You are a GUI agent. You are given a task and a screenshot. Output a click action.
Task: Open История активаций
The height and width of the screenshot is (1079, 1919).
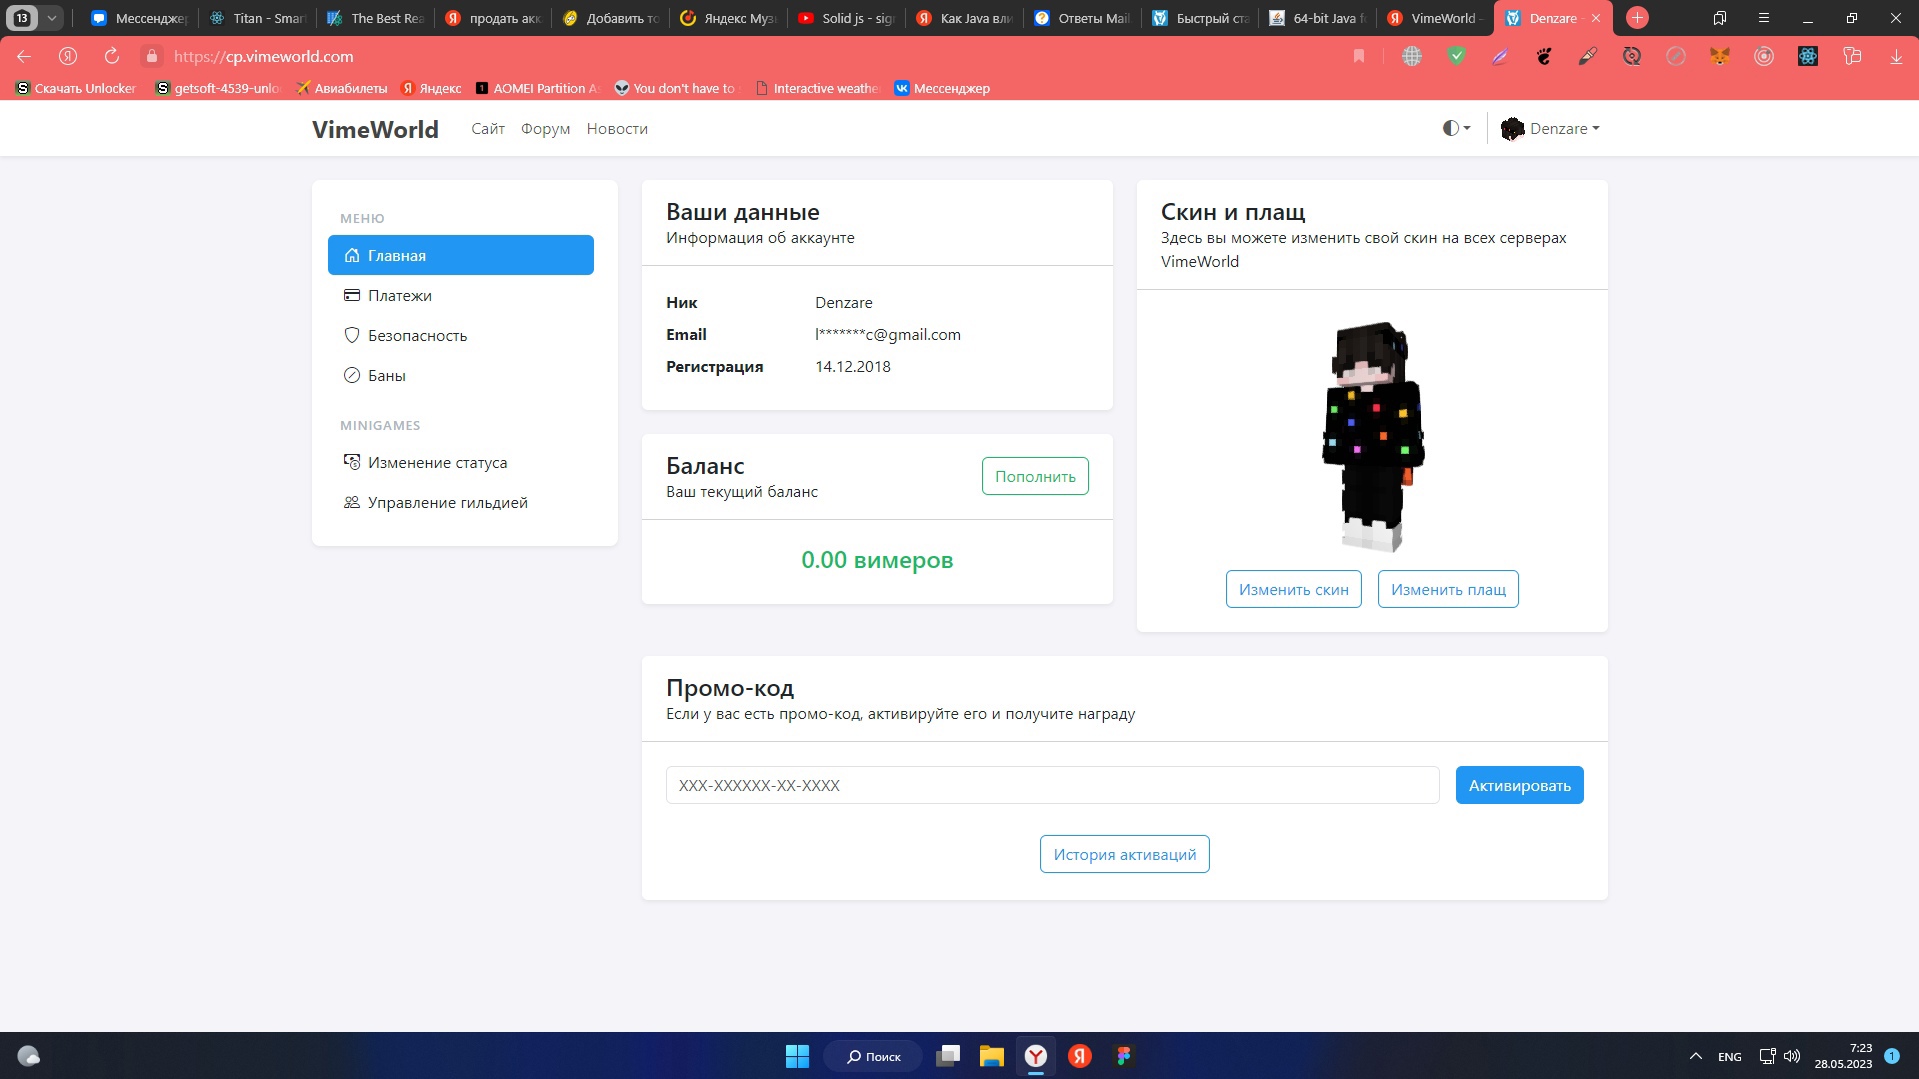[1124, 854]
